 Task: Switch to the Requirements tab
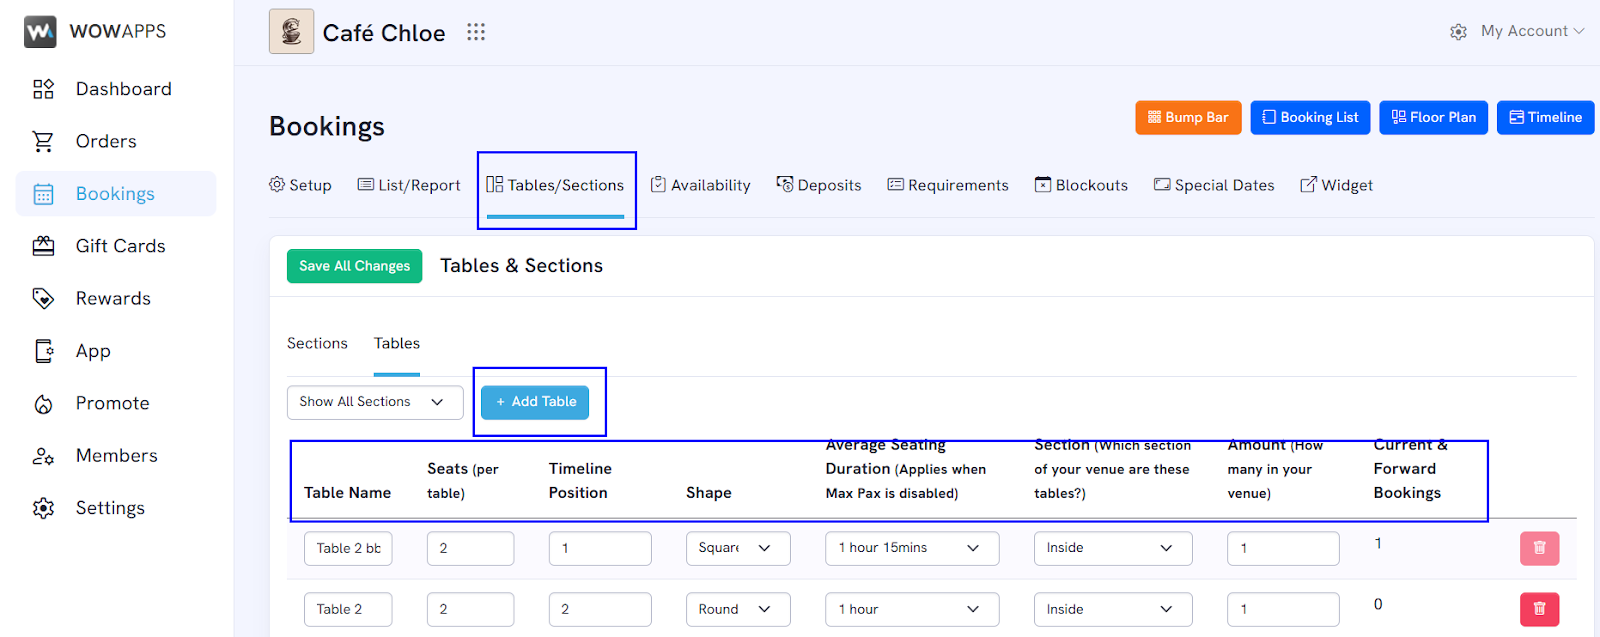coord(948,185)
